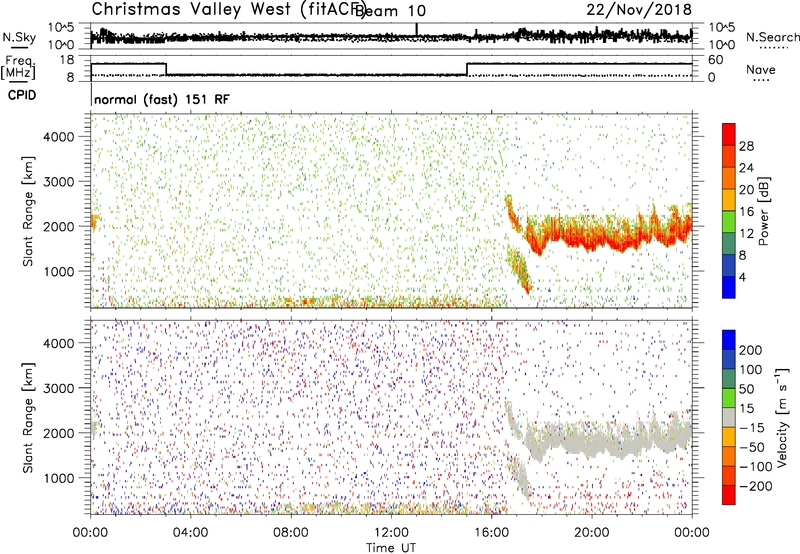Viewport: 800px width, 554px height.
Task: Click the 20:00 time axis label
Action: [x=591, y=533]
